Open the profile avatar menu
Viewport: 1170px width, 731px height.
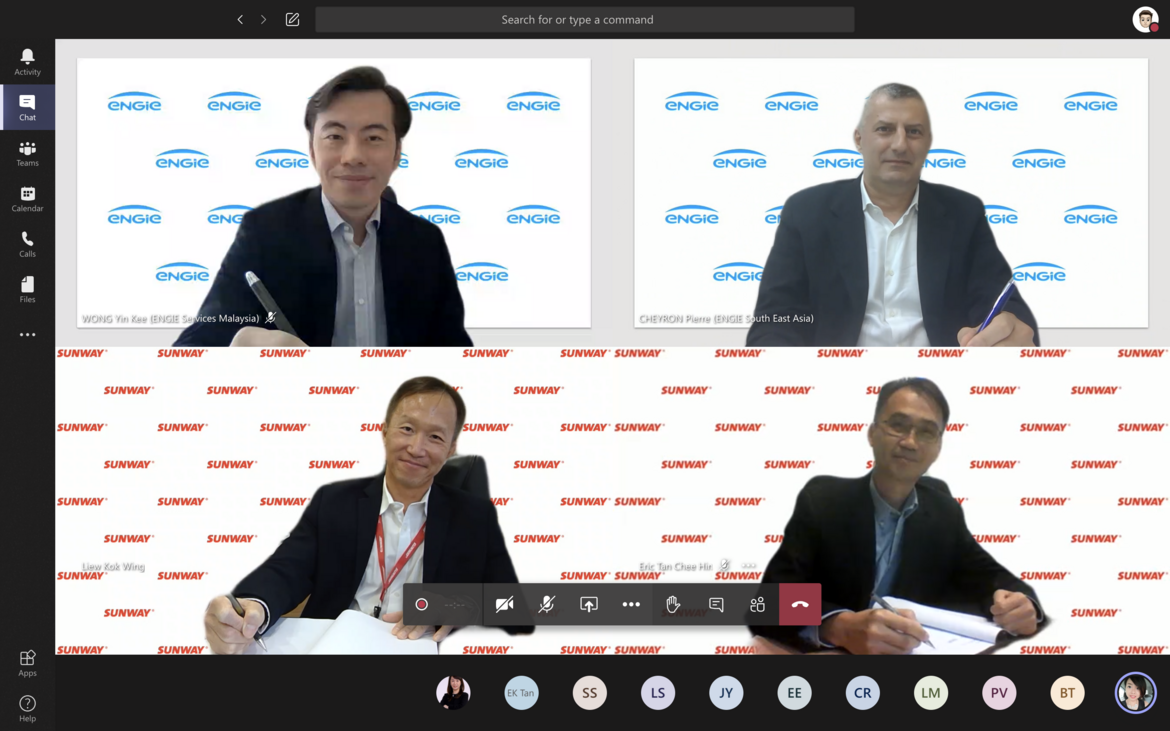pyautogui.click(x=1145, y=19)
